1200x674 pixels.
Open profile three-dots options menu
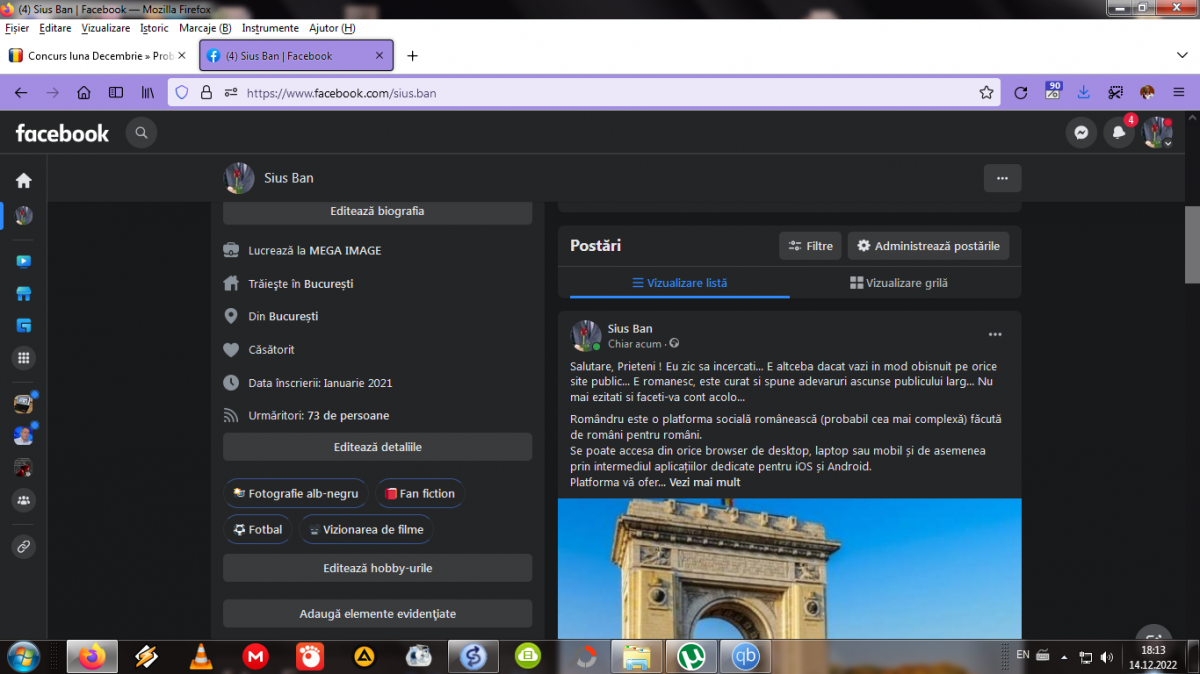point(1002,178)
